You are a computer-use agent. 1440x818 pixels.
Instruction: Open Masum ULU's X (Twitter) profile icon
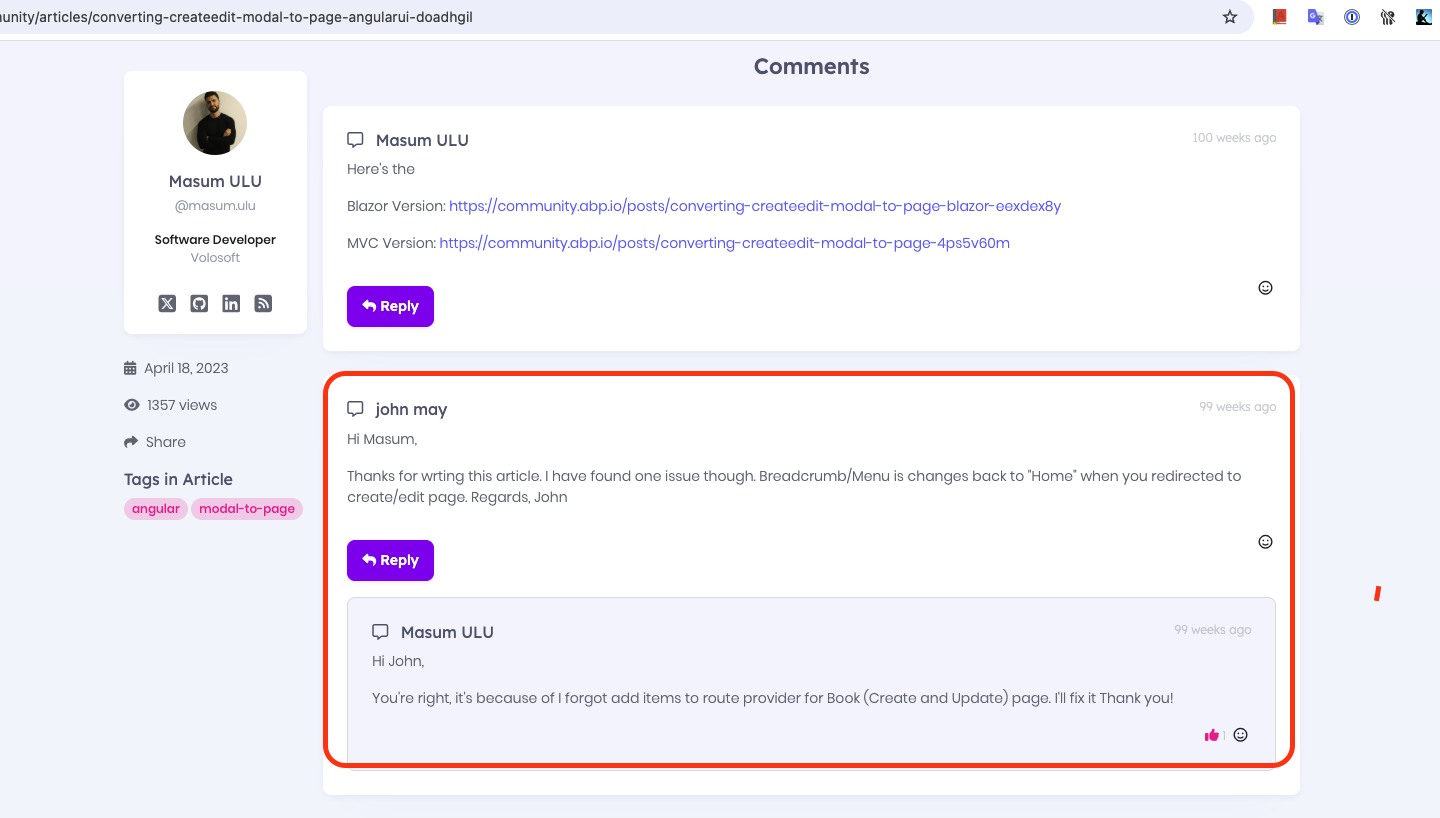[167, 304]
